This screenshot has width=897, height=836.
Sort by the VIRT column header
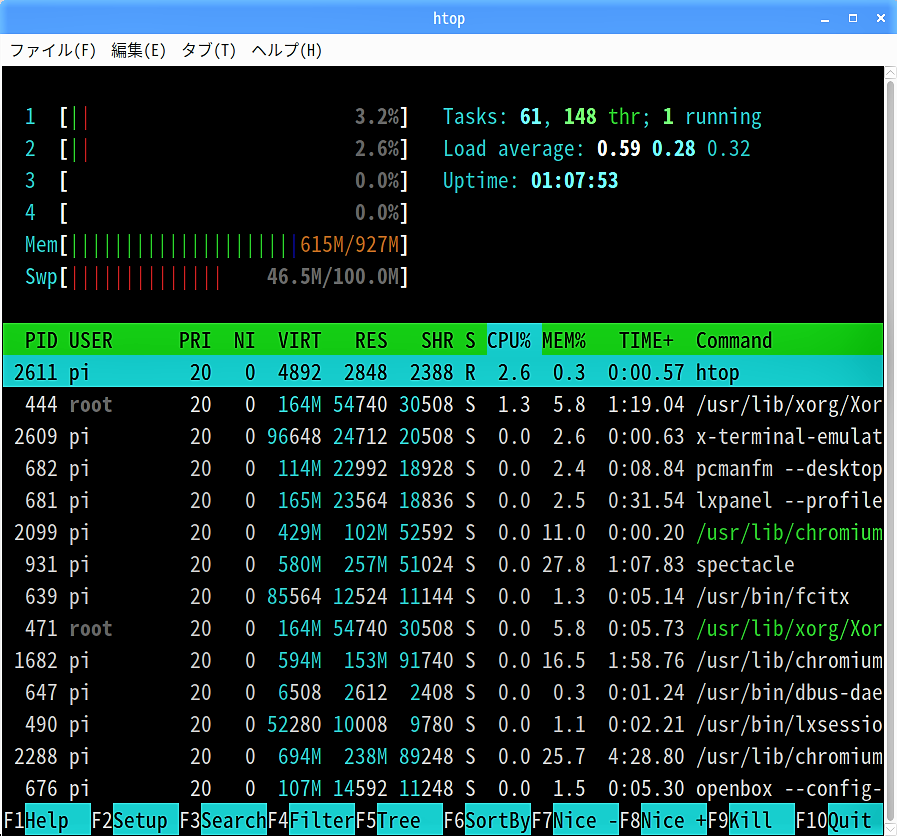[x=299, y=340]
